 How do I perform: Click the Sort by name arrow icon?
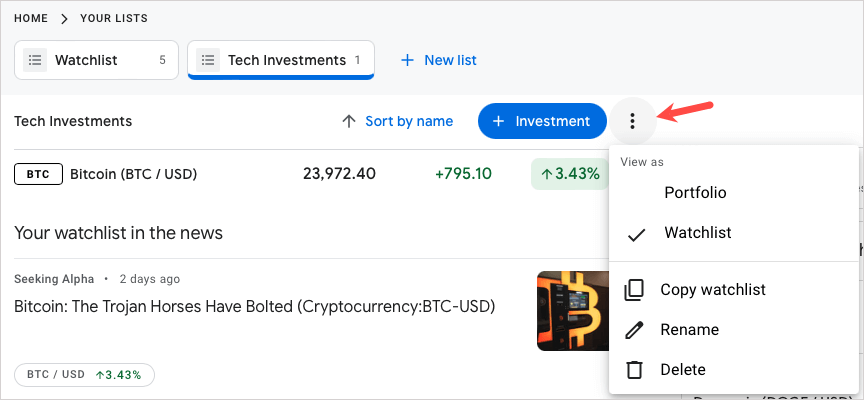[x=349, y=121]
